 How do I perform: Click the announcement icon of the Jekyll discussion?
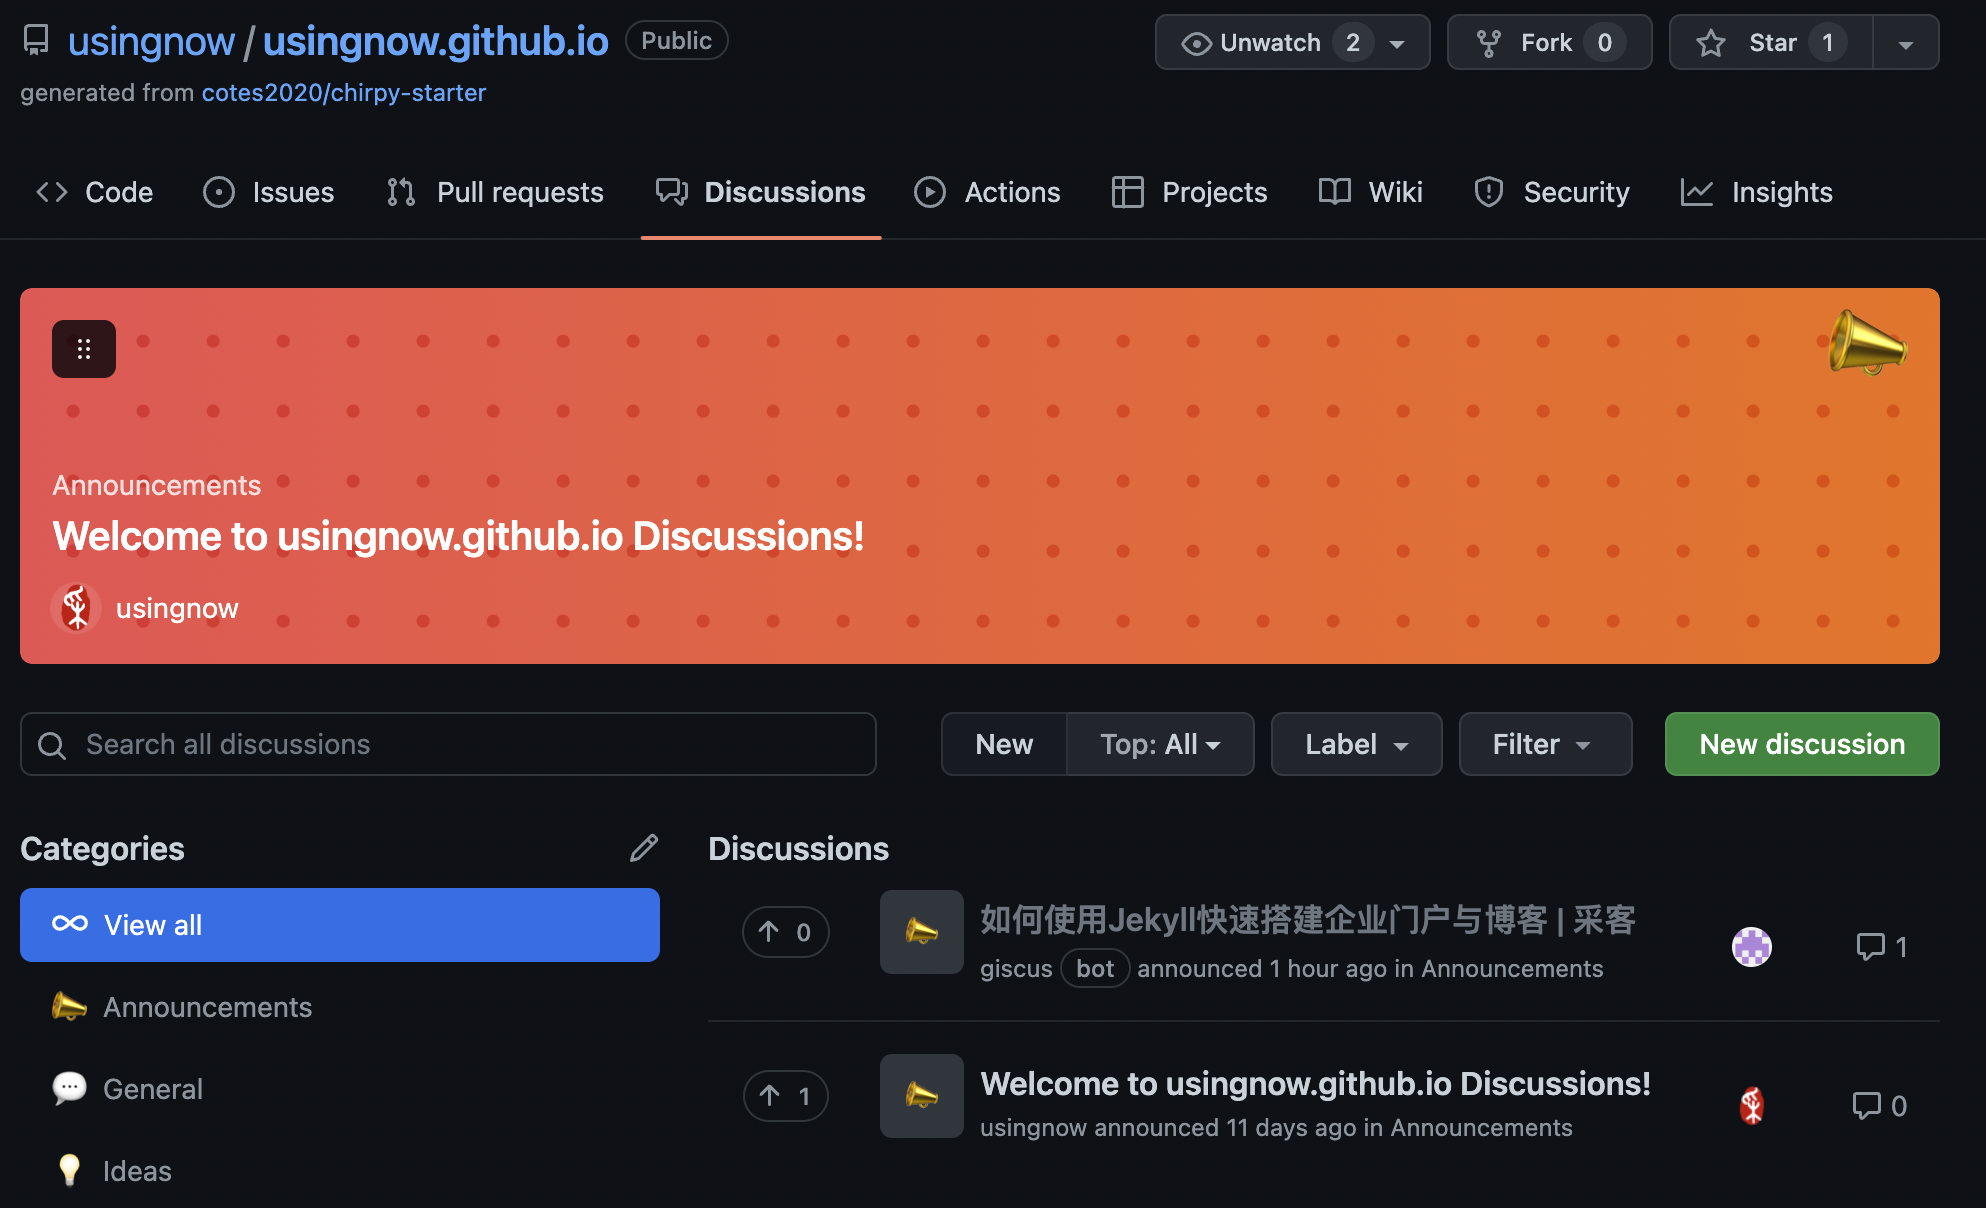pyautogui.click(x=922, y=932)
